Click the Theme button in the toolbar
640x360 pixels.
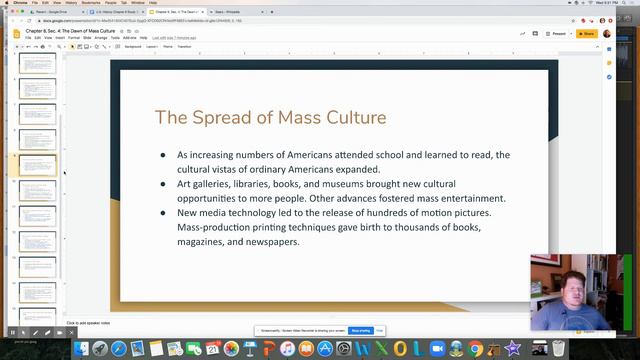[x=168, y=47]
